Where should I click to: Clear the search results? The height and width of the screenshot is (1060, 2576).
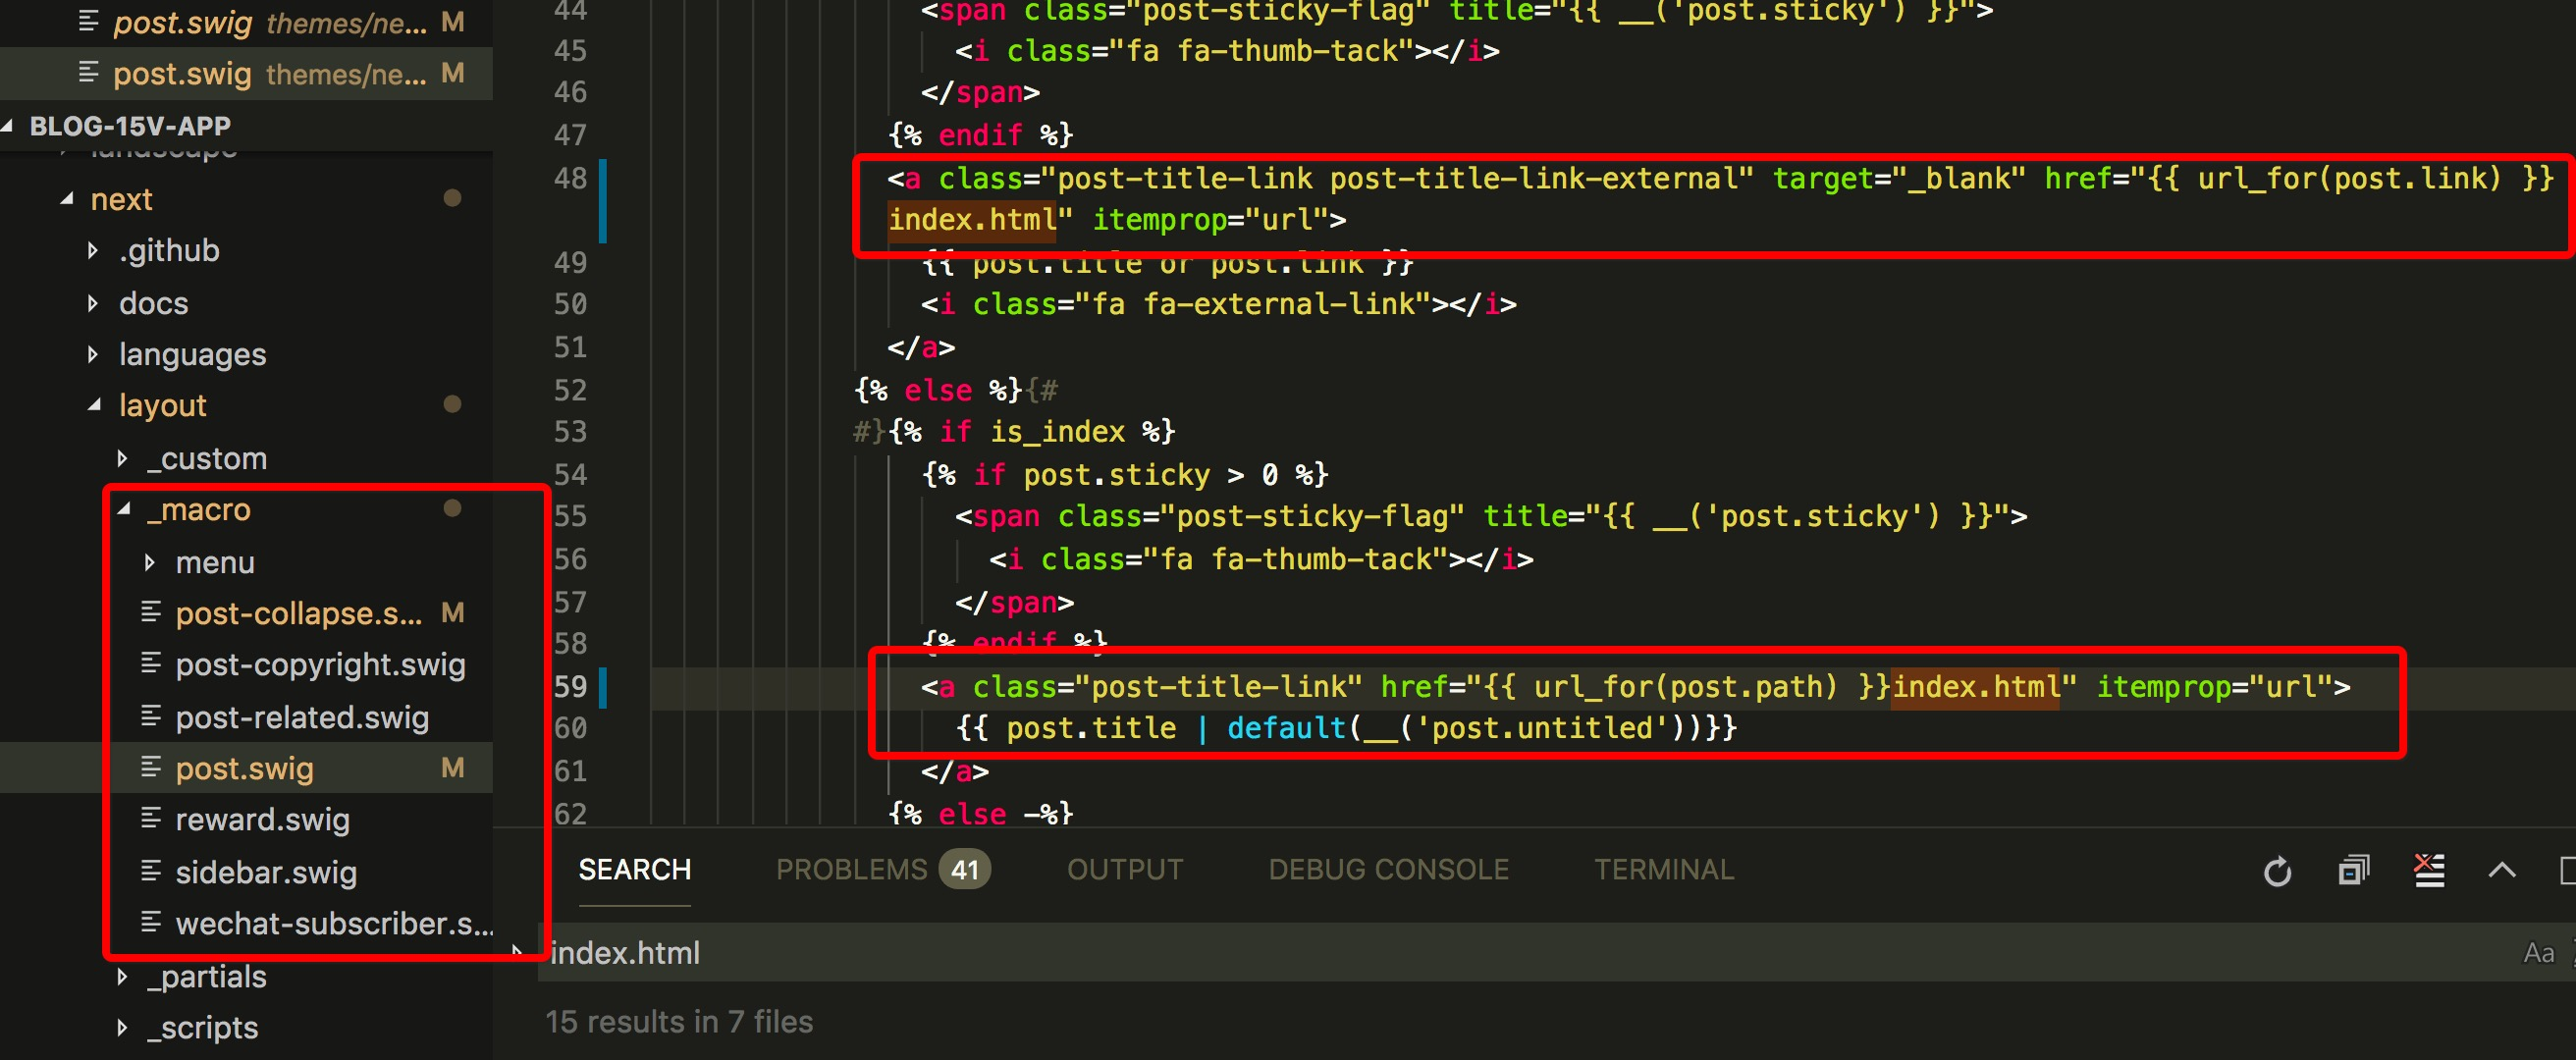click(2429, 871)
